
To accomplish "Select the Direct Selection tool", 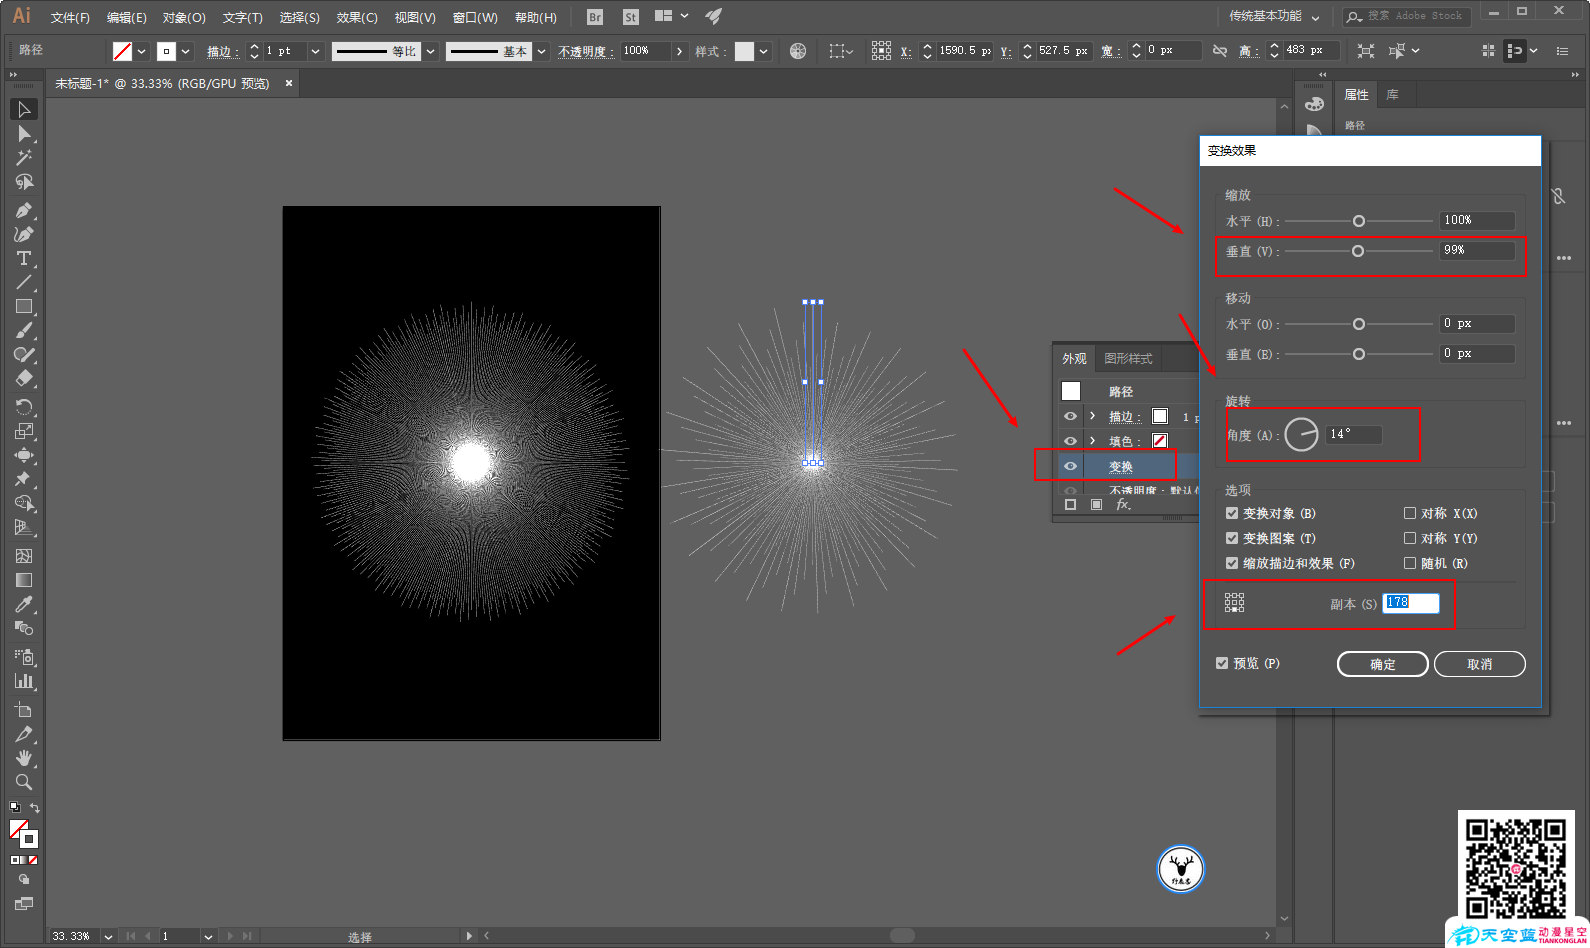I will [24, 134].
